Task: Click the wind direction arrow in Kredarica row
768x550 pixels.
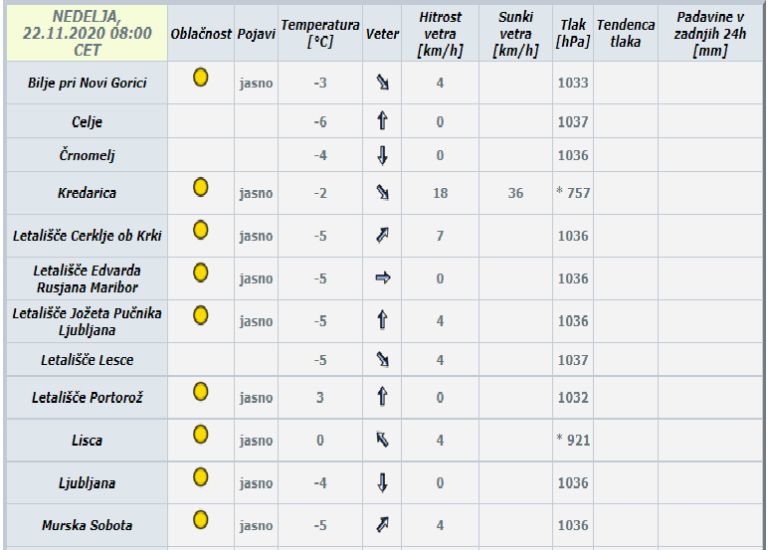Action: coord(383,192)
